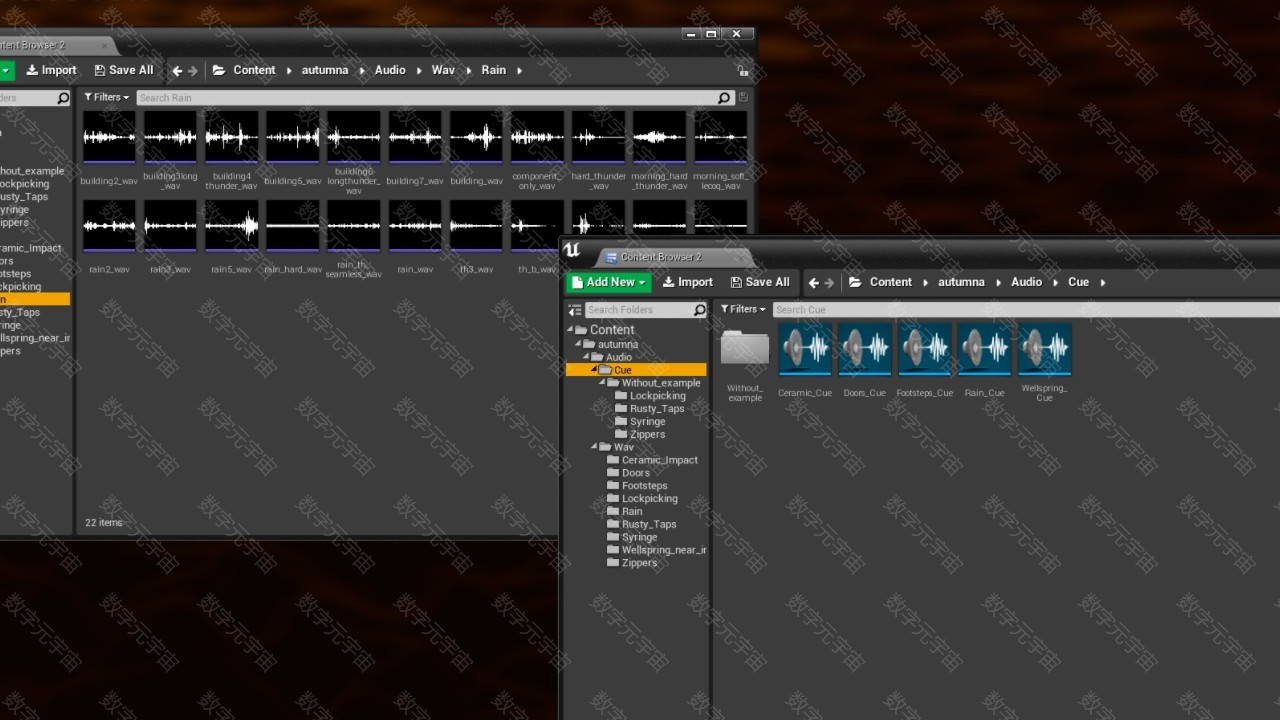The height and width of the screenshot is (720, 1280).
Task: Select the Cue folder in the folder tree
Action: coord(636,370)
